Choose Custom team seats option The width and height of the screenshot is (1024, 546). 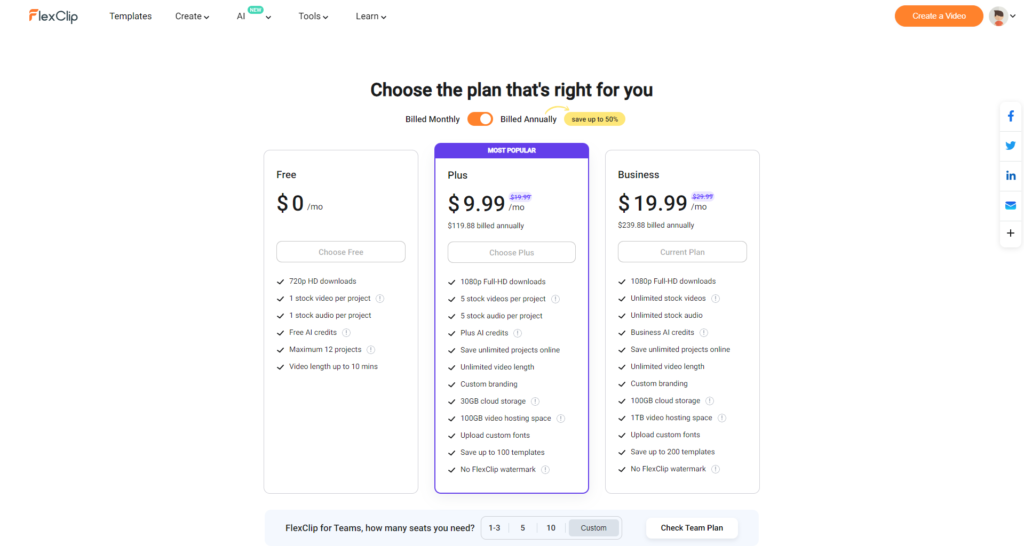click(594, 528)
